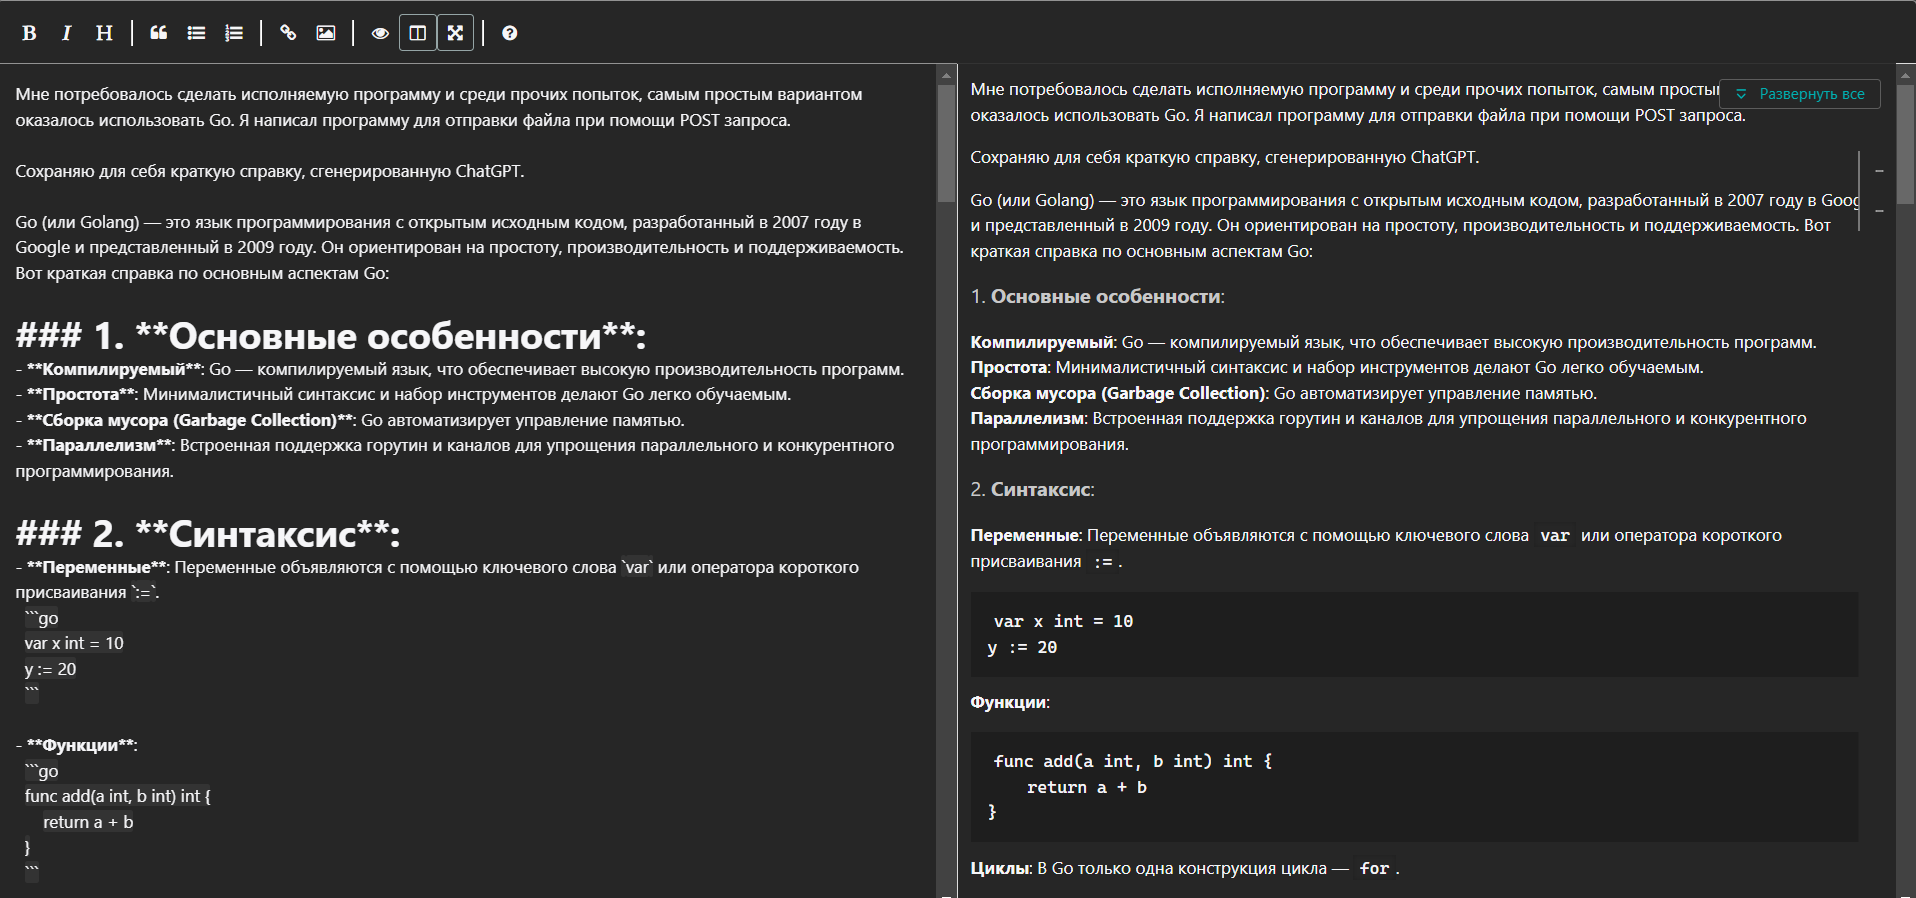Click the '- **Параллелизм**' line in the editor

coord(455,458)
